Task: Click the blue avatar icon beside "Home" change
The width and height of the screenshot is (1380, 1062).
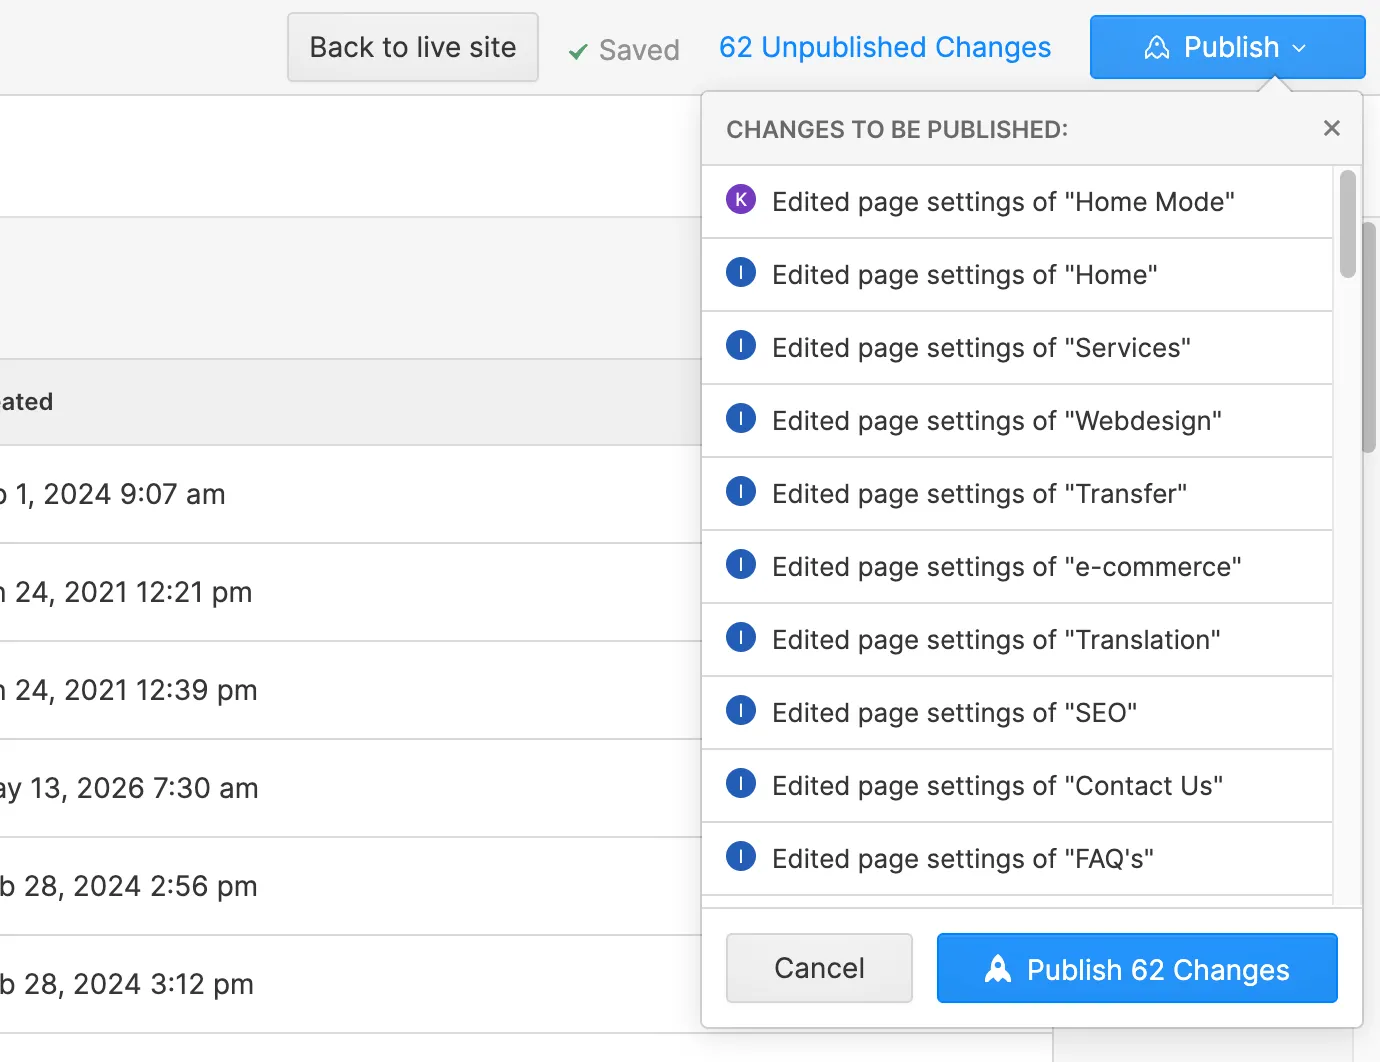Action: point(741,272)
